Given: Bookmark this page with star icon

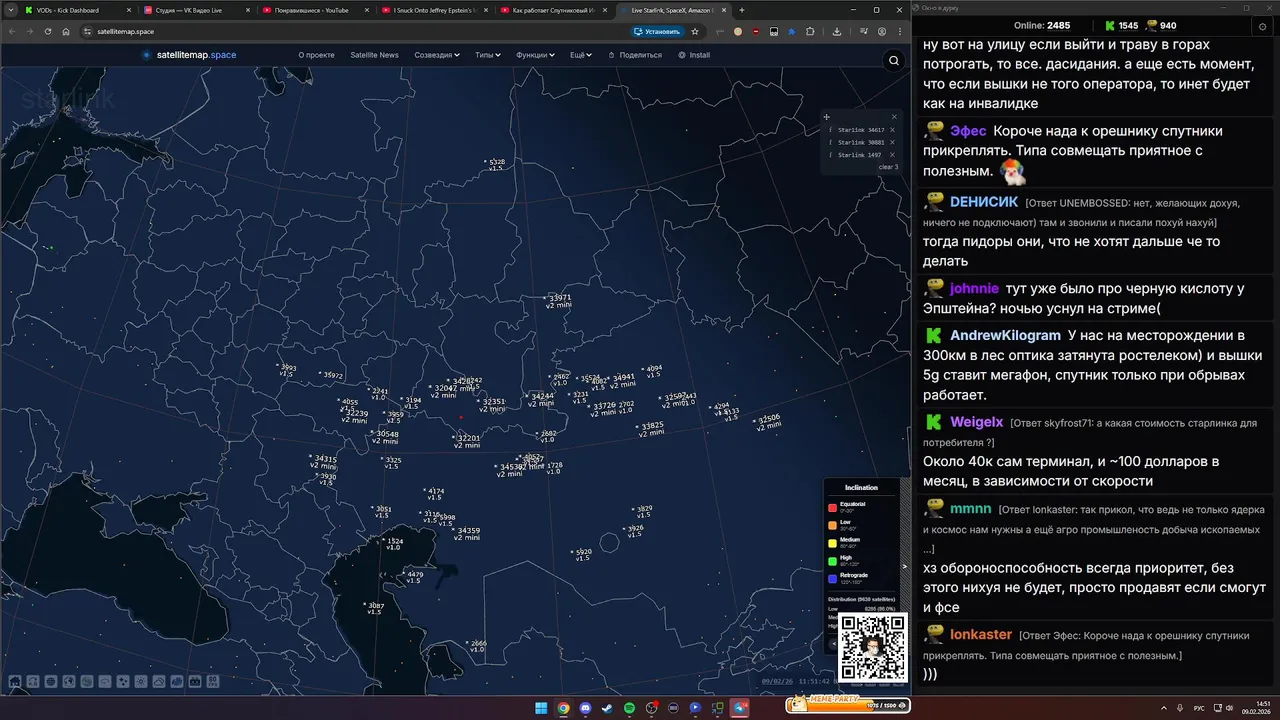Looking at the screenshot, I should click(x=695, y=31).
